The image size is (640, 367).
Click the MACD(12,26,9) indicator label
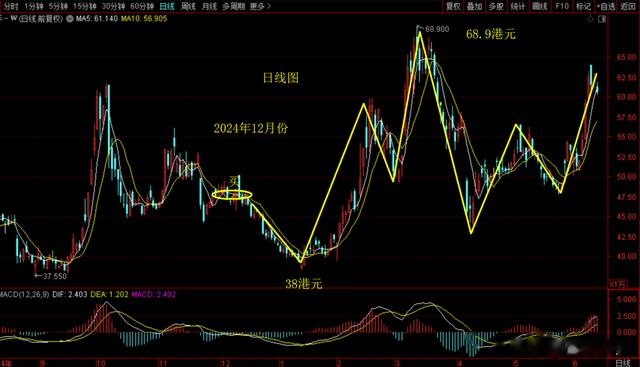coord(24,294)
